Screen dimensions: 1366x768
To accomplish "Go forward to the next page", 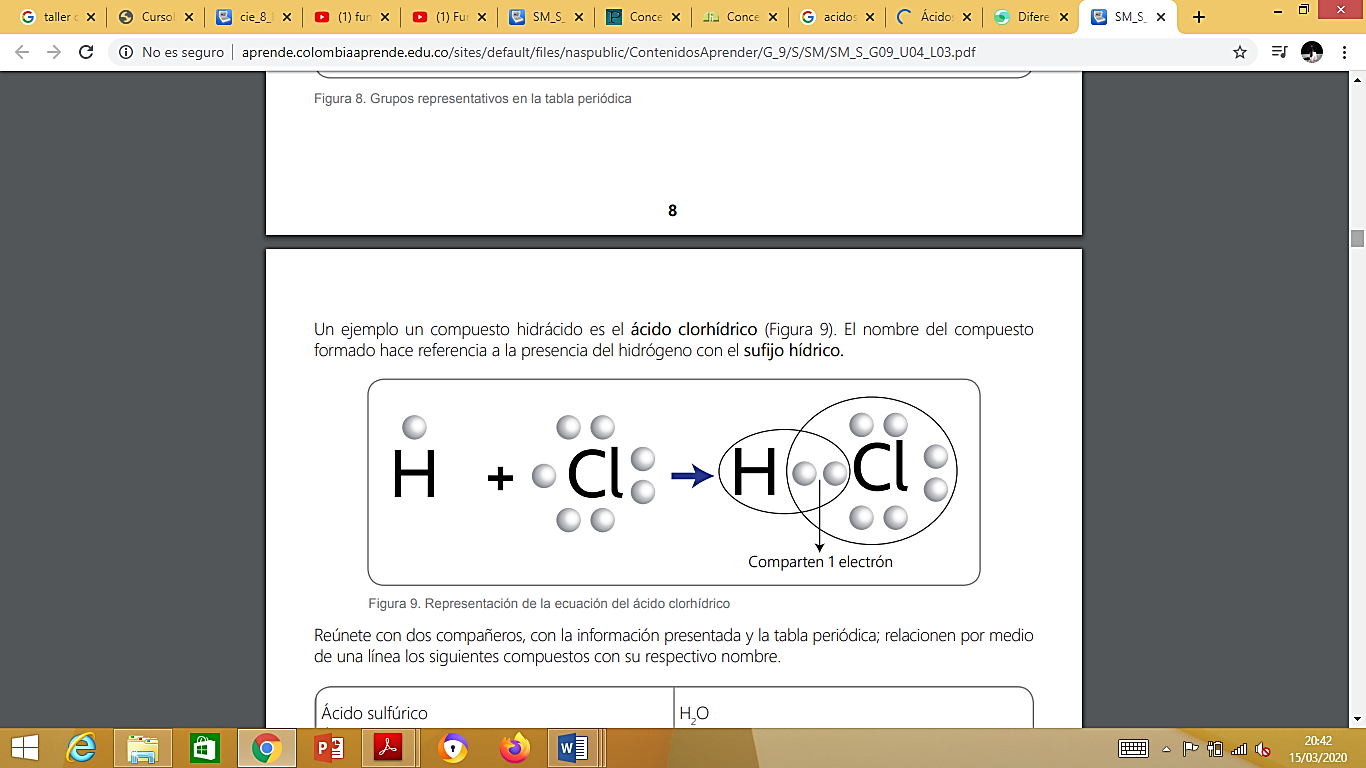I will click(54, 52).
